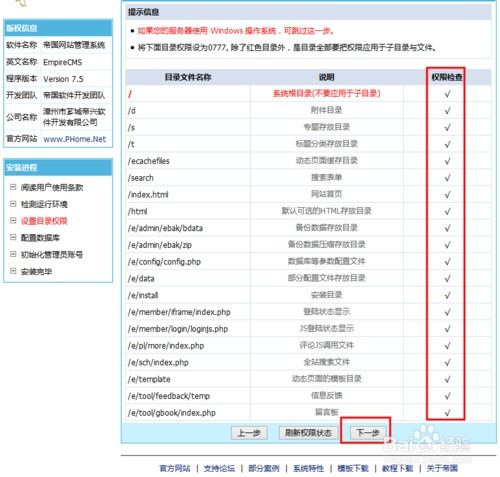The image size is (500, 477).
Task: Open the 模板下载 footer link
Action: [353, 468]
